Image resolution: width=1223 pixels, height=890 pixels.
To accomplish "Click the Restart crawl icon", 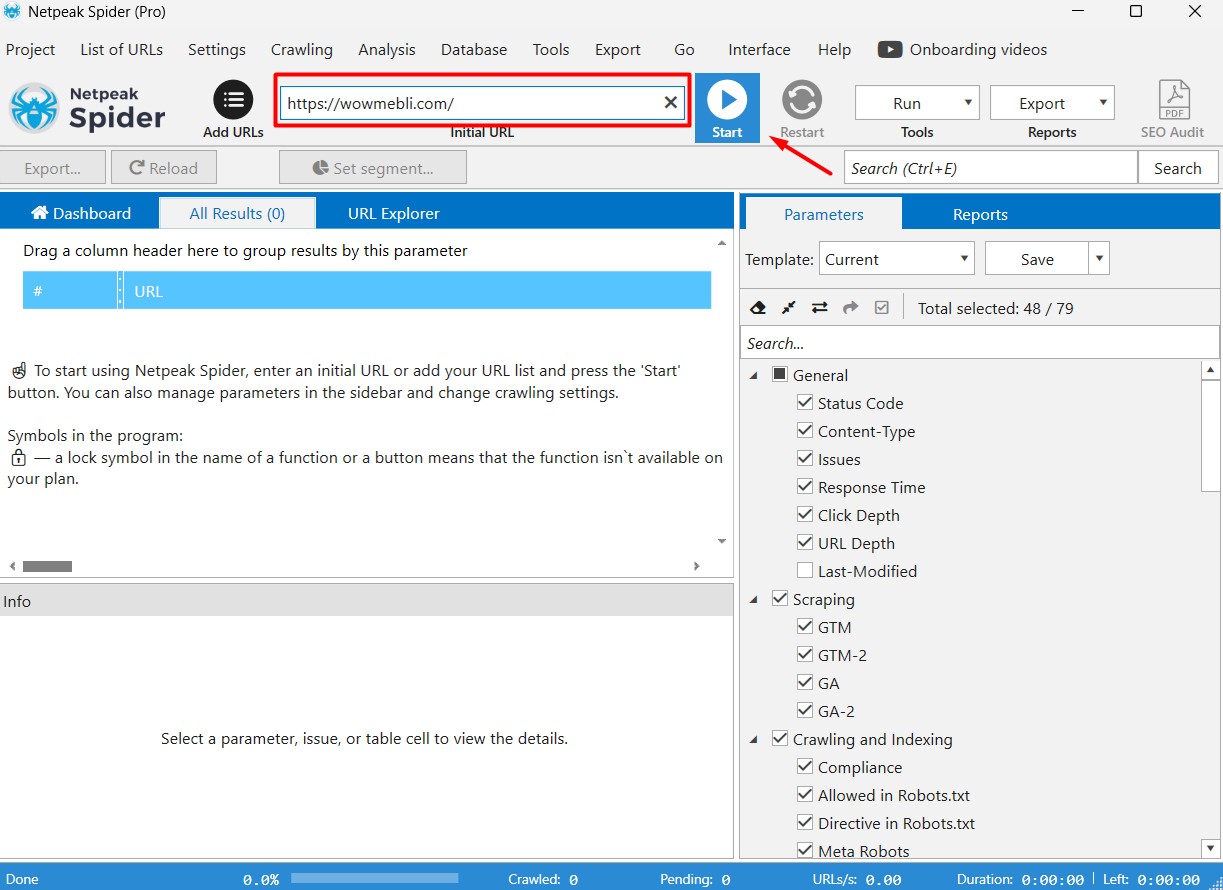I will tap(802, 100).
